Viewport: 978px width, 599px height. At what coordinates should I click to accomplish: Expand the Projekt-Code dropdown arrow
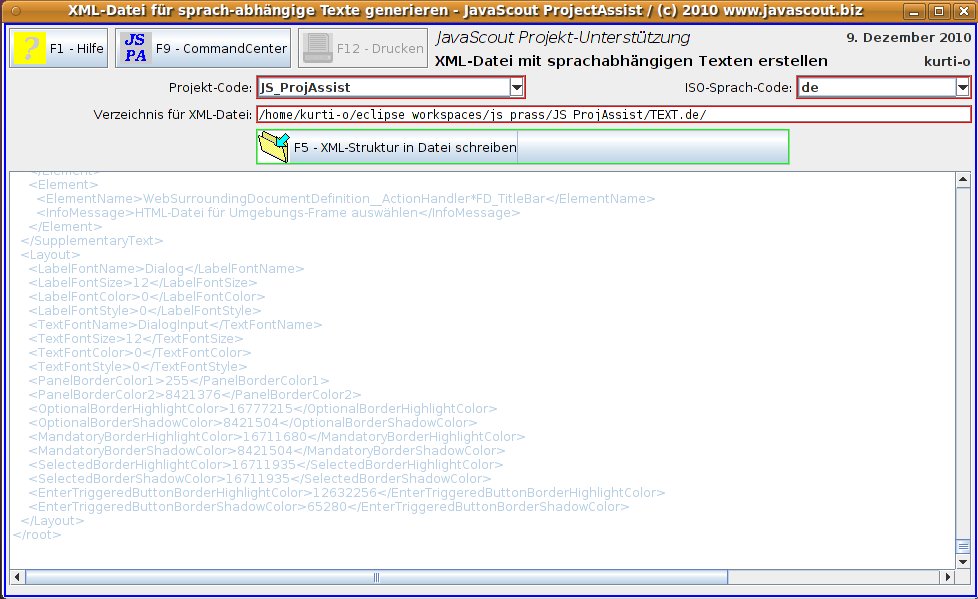pos(517,88)
